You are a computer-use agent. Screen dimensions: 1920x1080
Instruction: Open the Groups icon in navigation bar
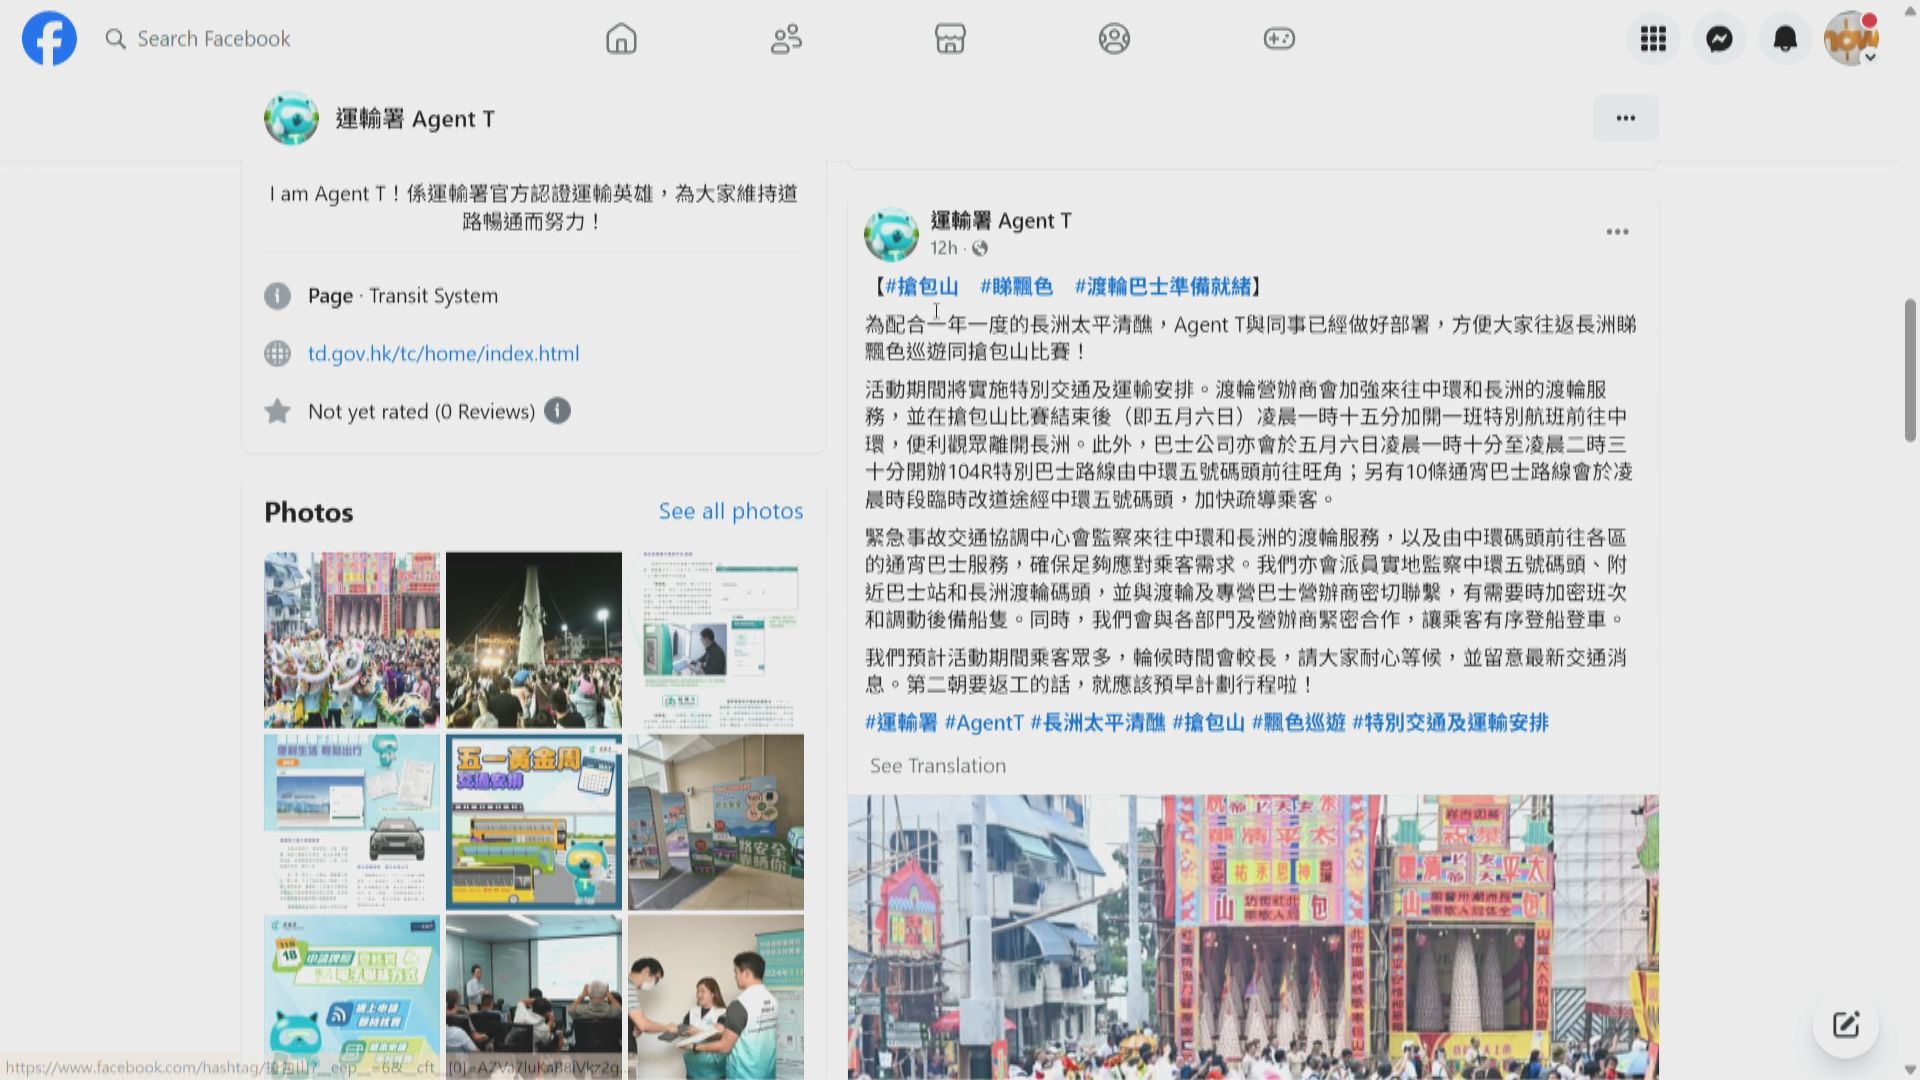pyautogui.click(x=1114, y=39)
